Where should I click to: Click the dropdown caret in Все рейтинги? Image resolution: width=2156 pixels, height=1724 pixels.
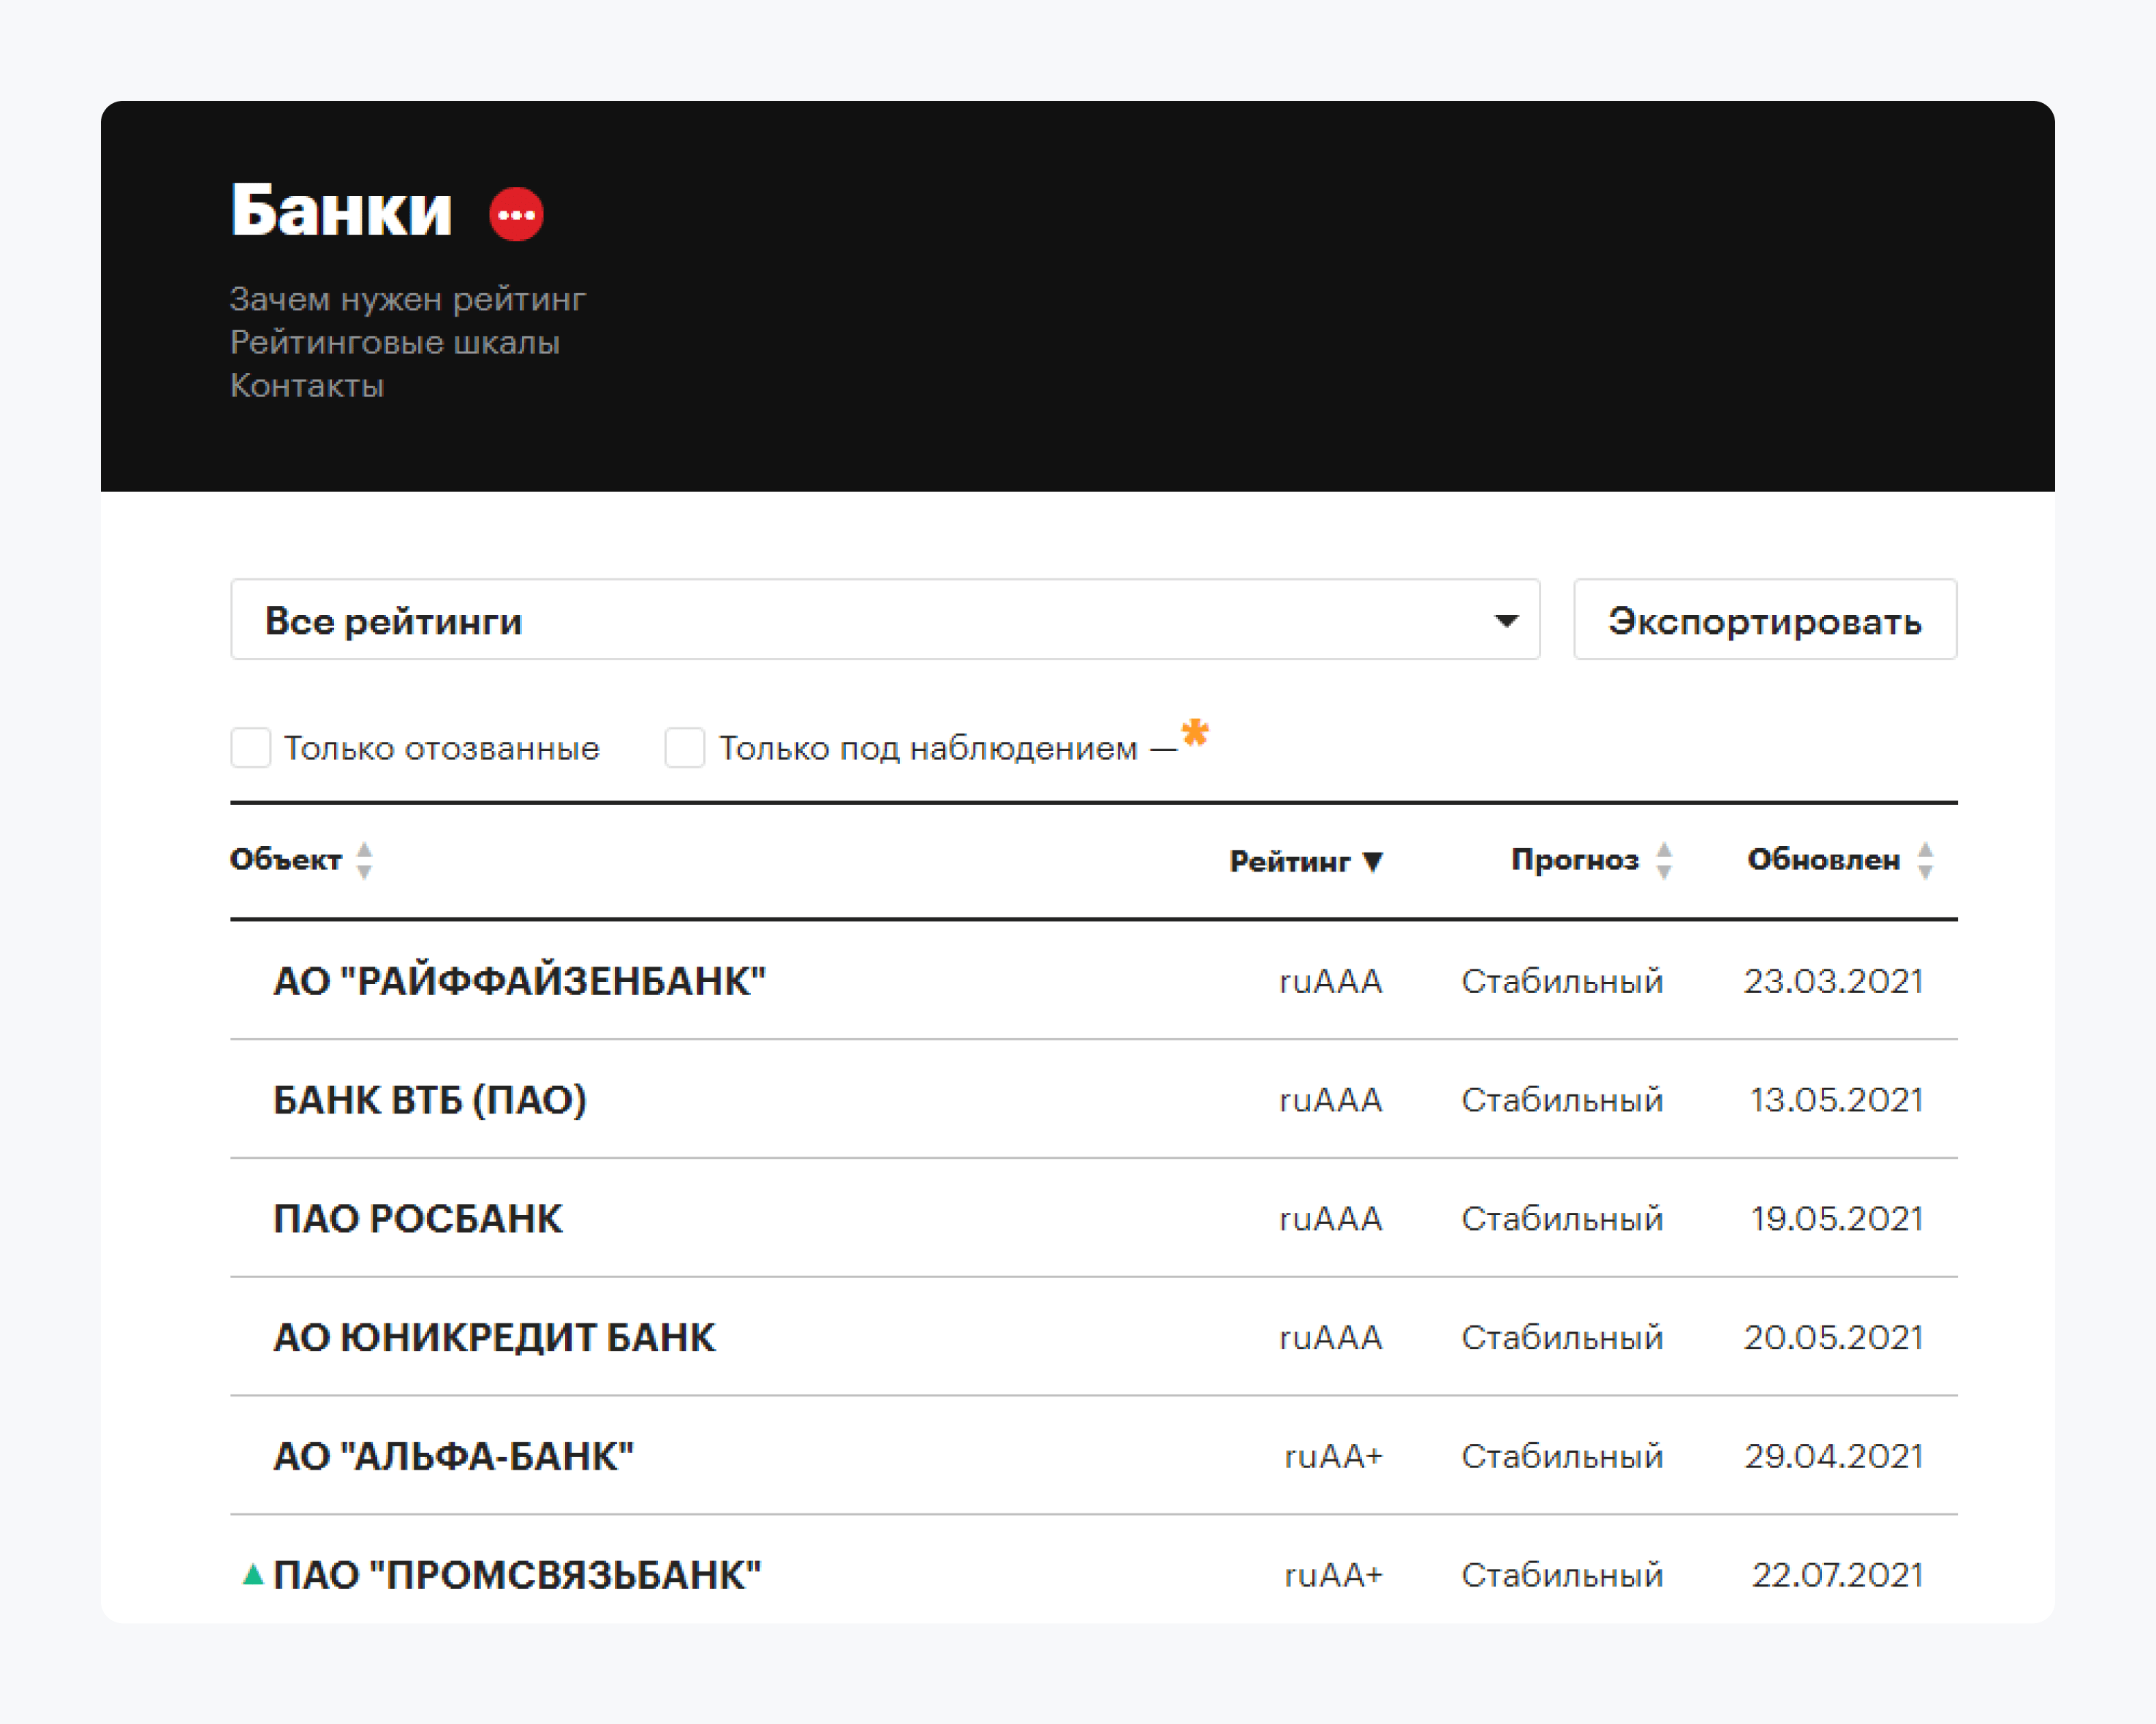click(x=1506, y=621)
